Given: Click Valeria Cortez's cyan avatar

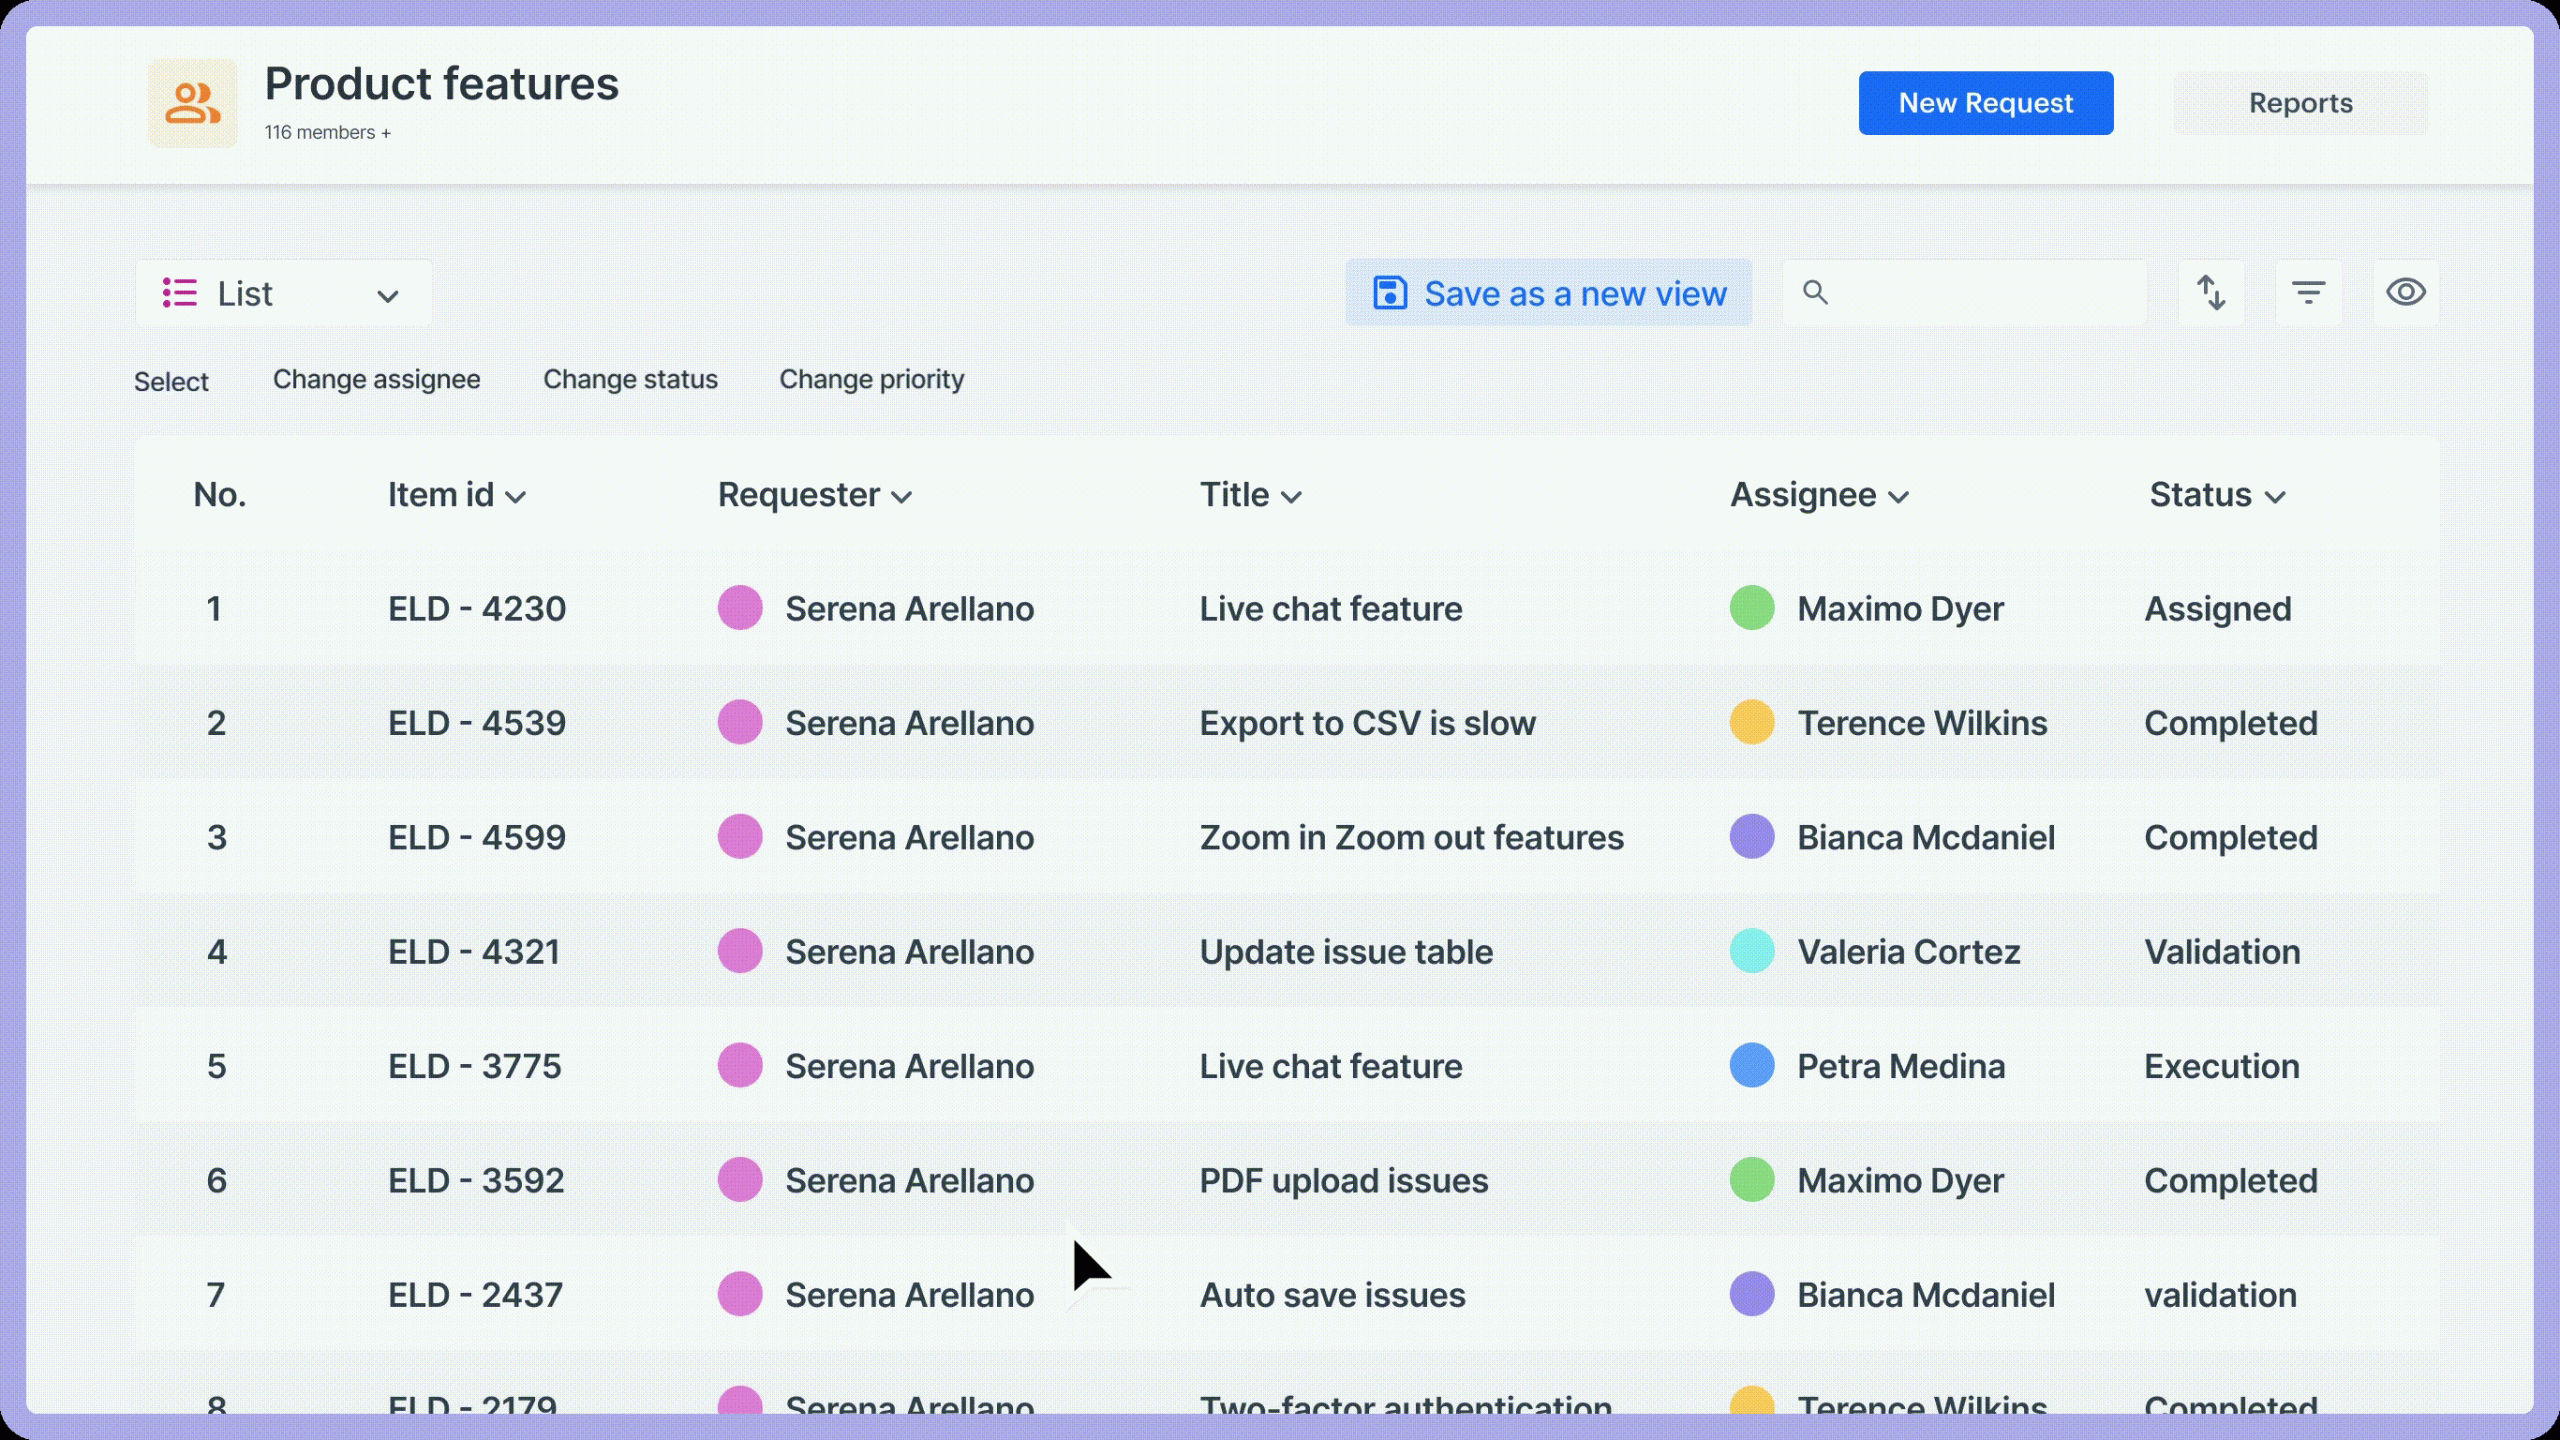Looking at the screenshot, I should [1752, 951].
